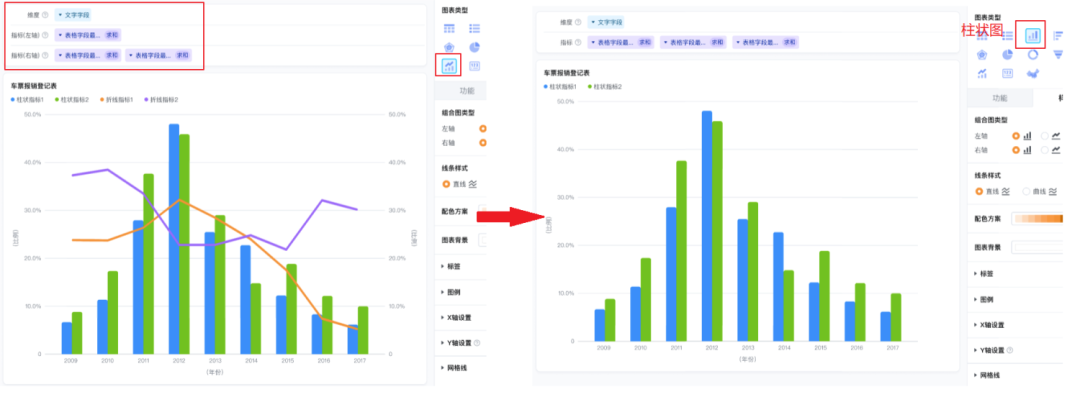Set 左轴 to line type in right panel
Viewport: 1080px width, 397px height.
1050,136
